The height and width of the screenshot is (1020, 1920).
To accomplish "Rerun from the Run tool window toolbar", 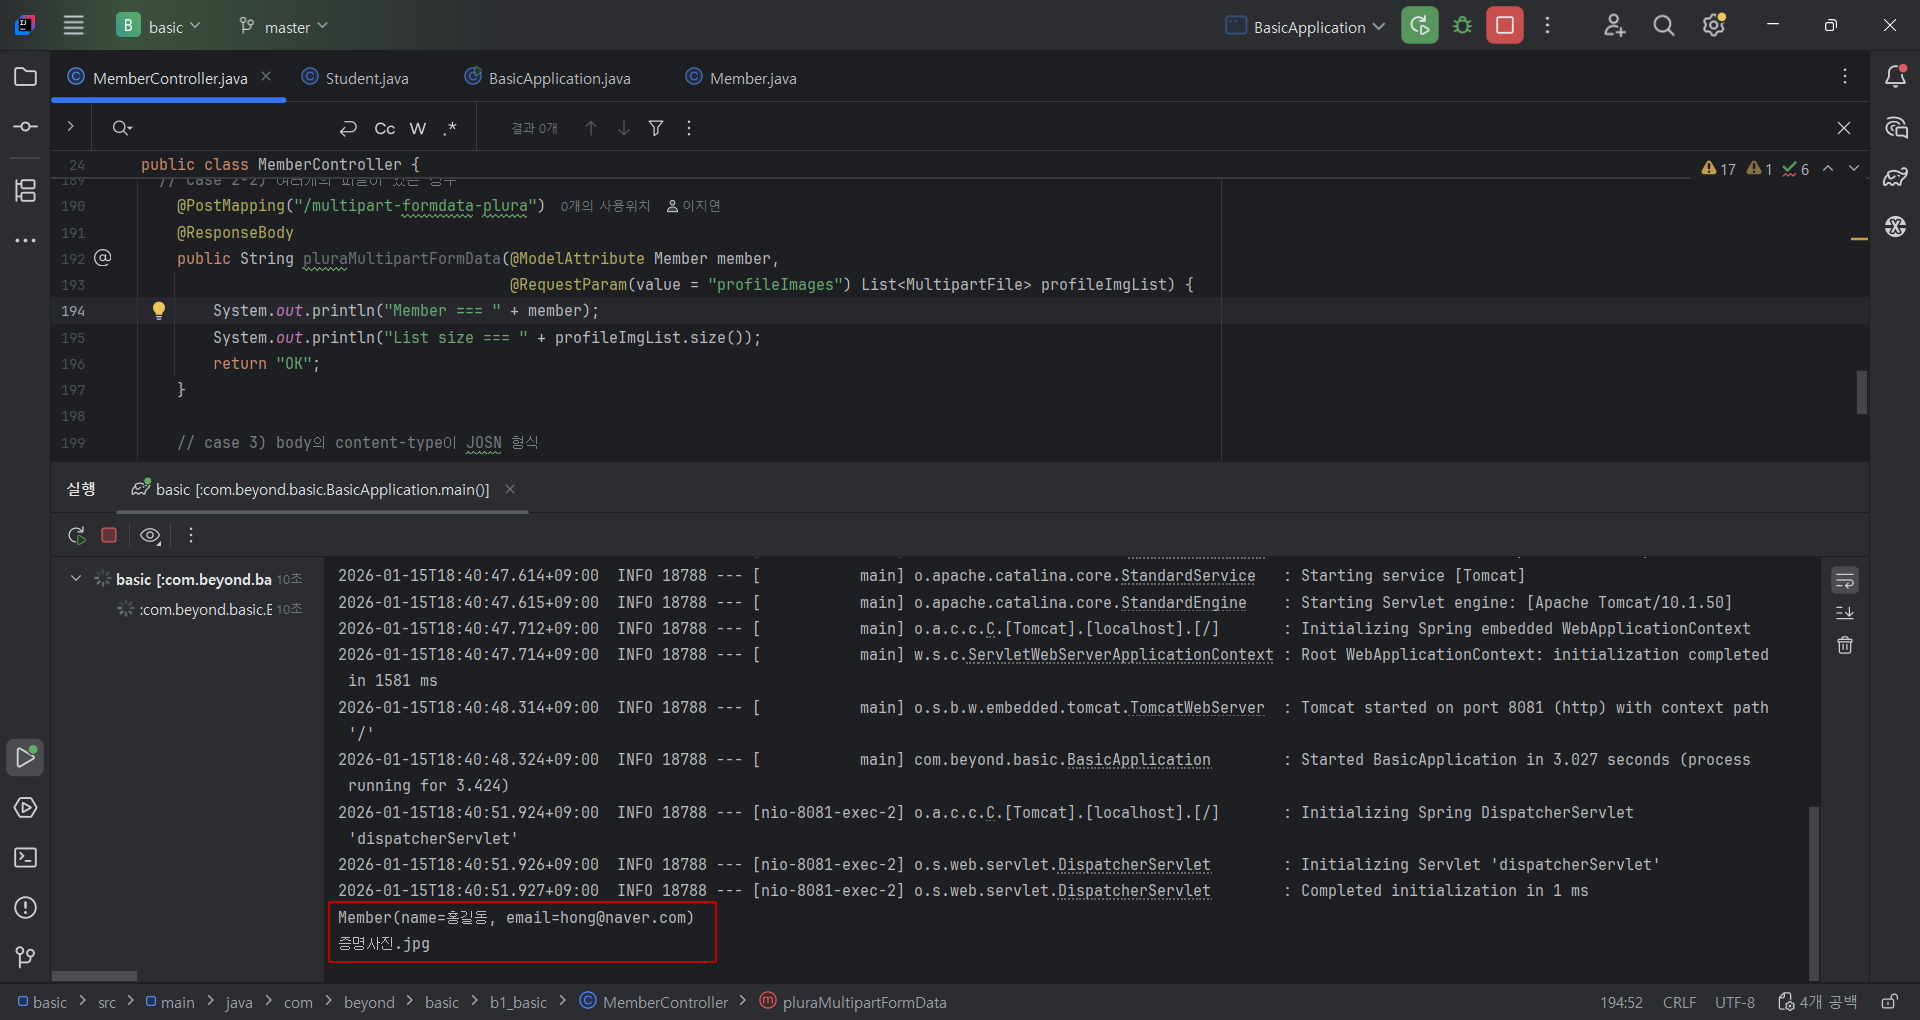I will [76, 535].
